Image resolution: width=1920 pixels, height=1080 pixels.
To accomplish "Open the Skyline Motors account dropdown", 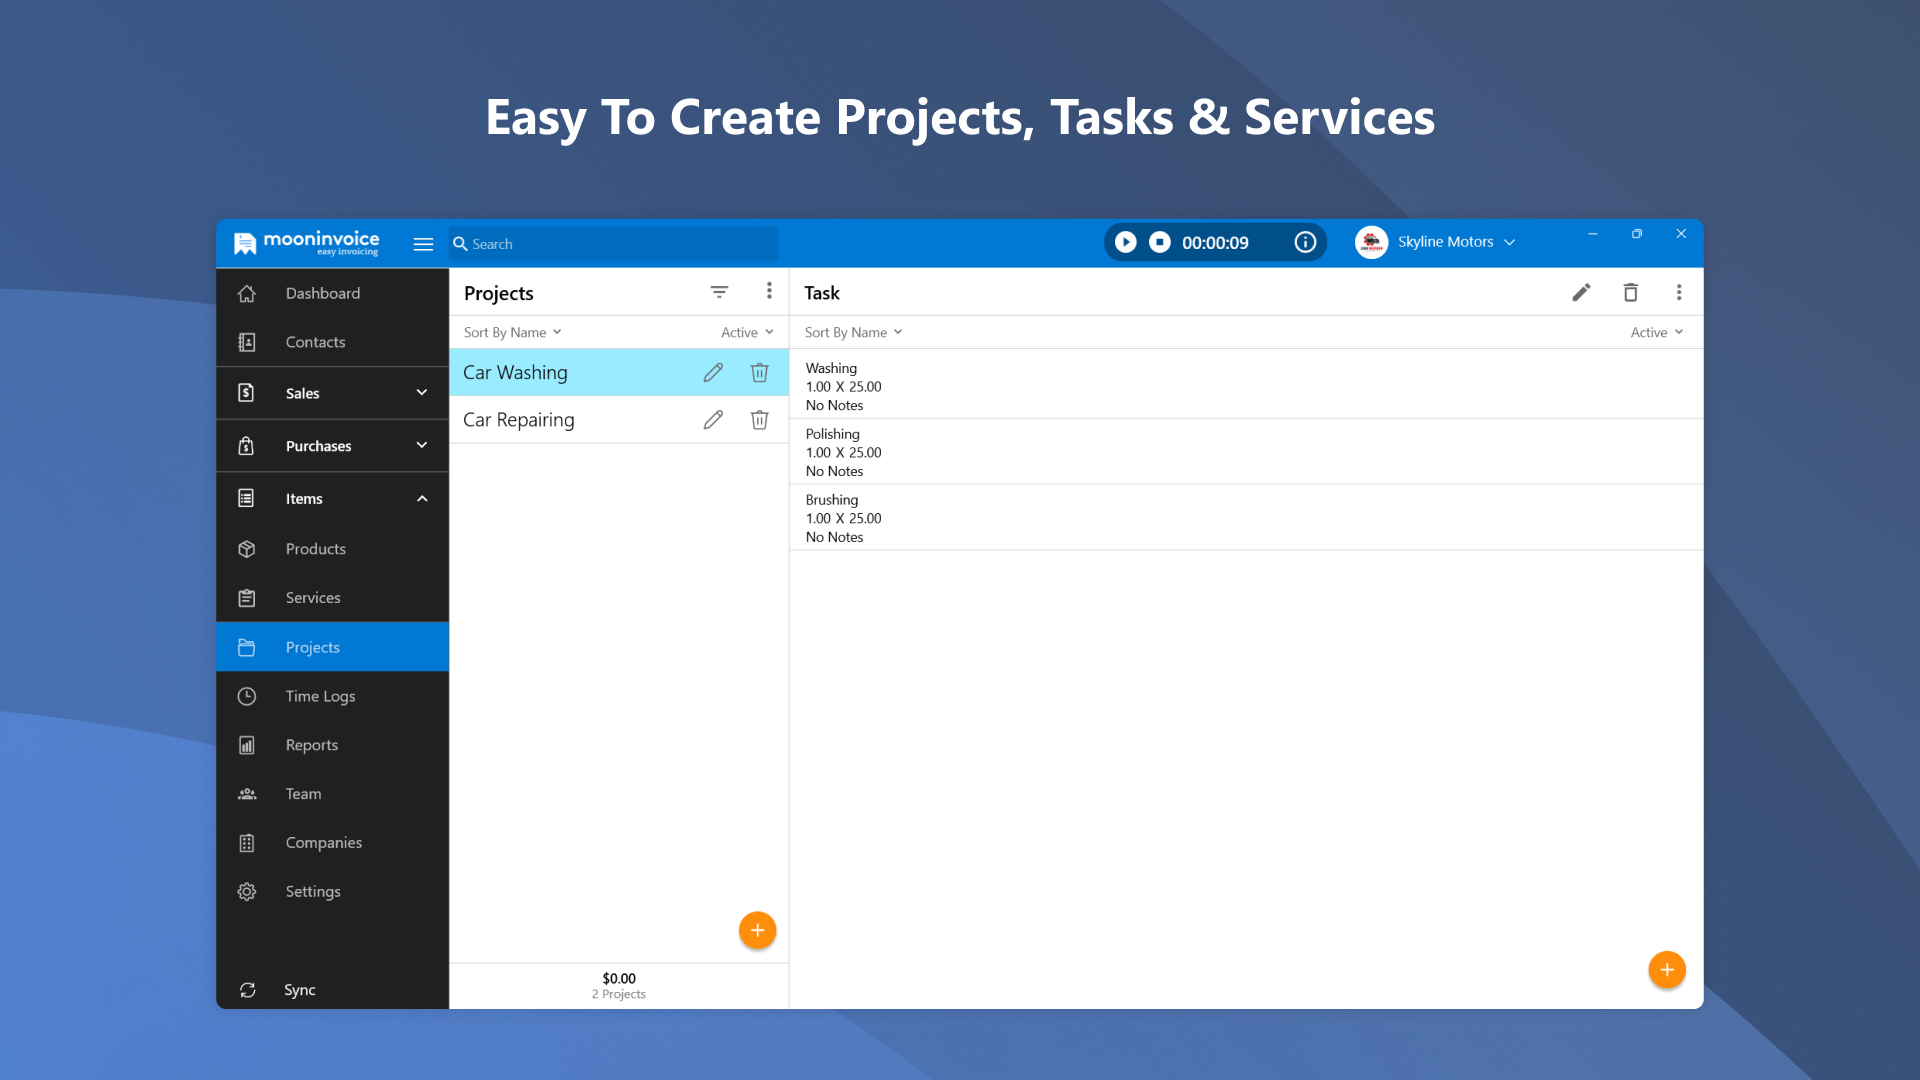I will 1444,241.
